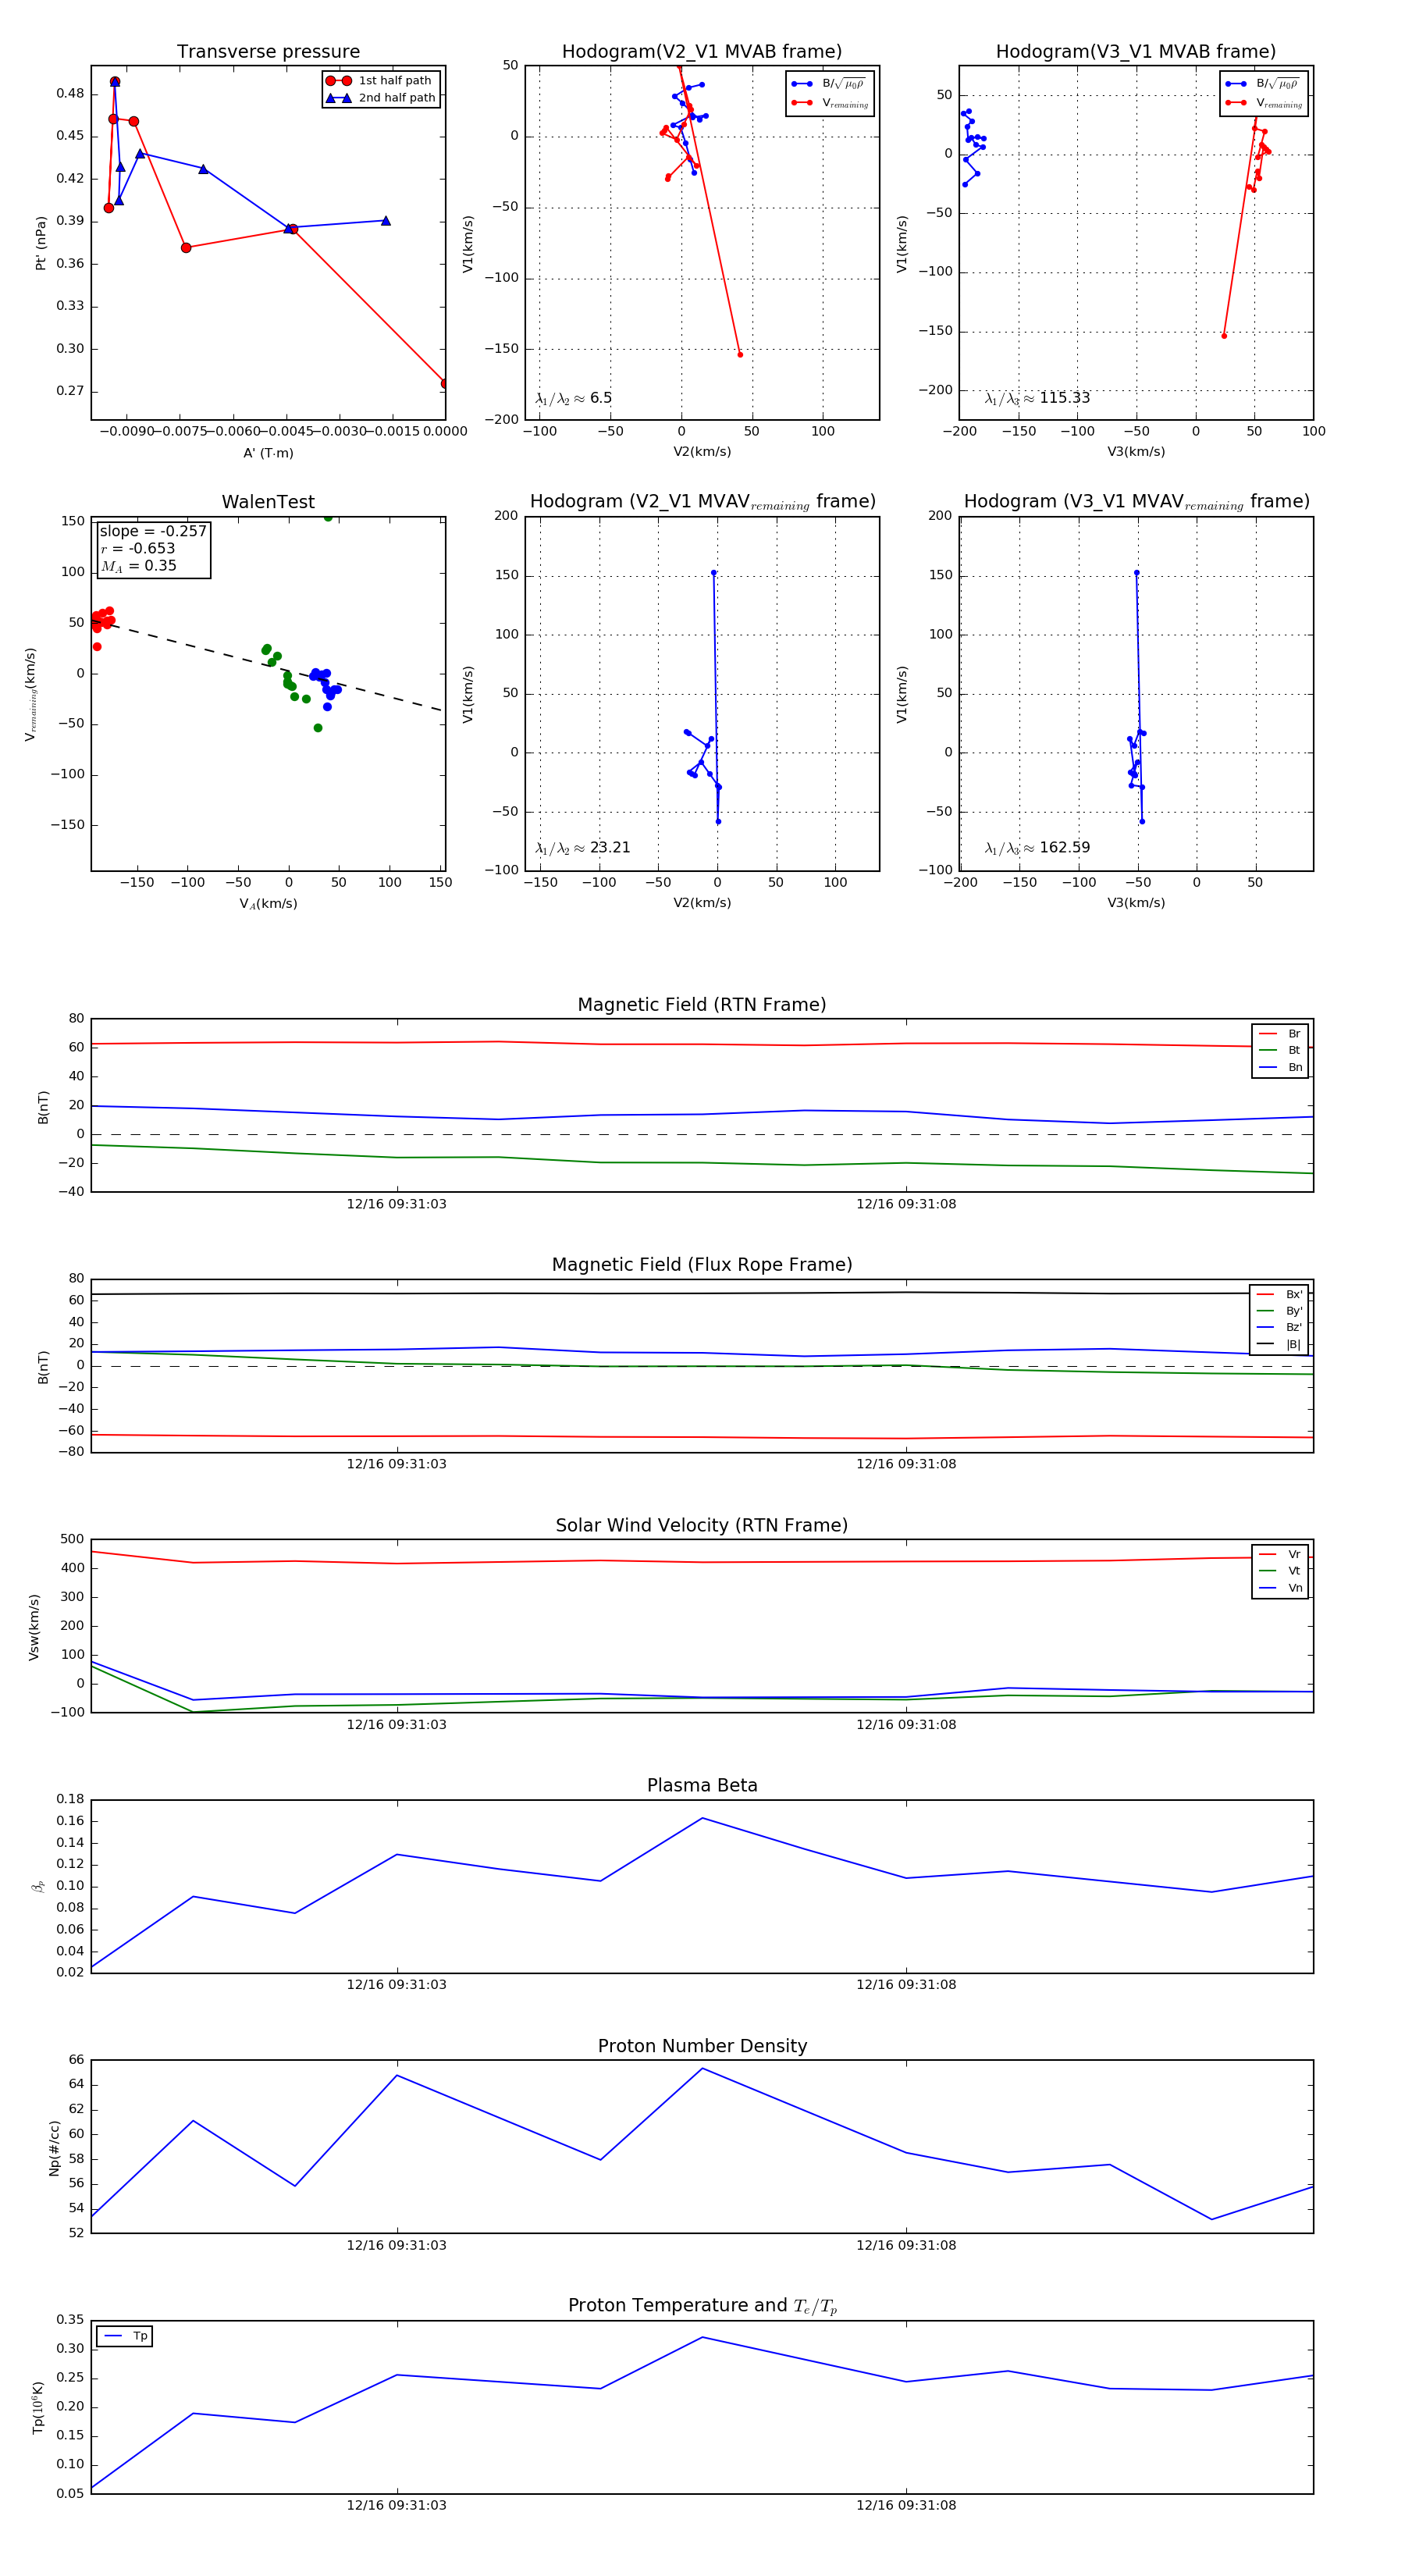The width and height of the screenshot is (1405, 2576).
Task: Click the β_p y-axis label of Plasma Beta
Action: point(38,1887)
